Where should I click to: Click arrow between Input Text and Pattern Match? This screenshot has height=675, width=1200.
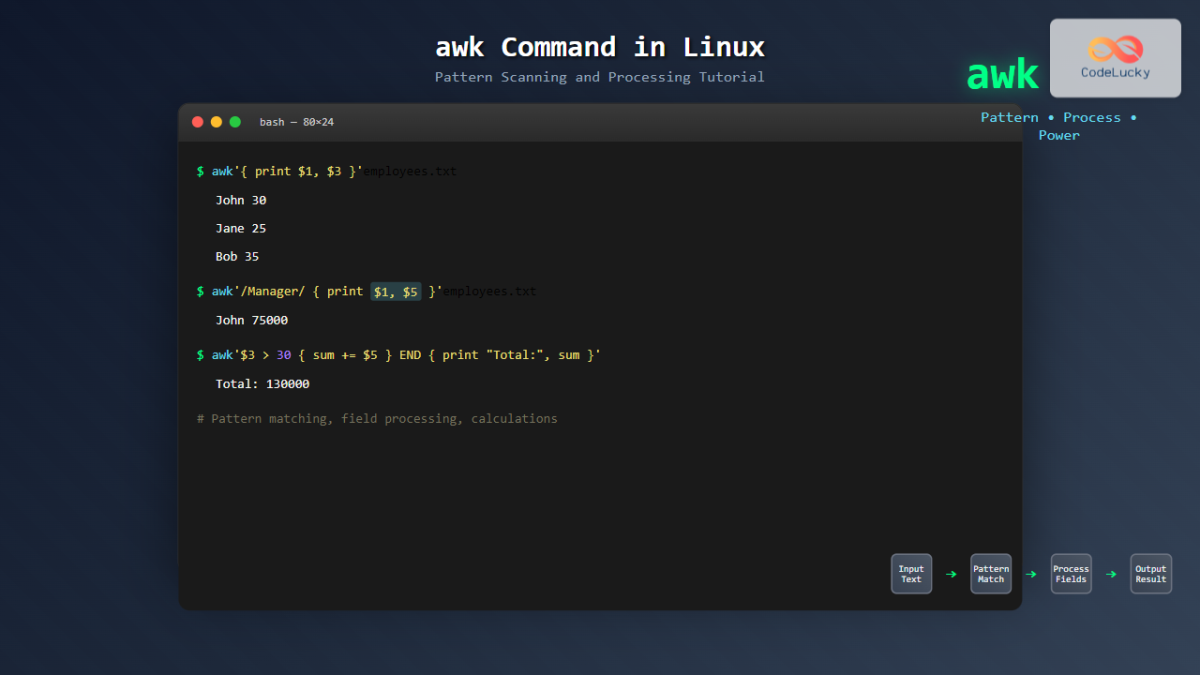coord(951,575)
